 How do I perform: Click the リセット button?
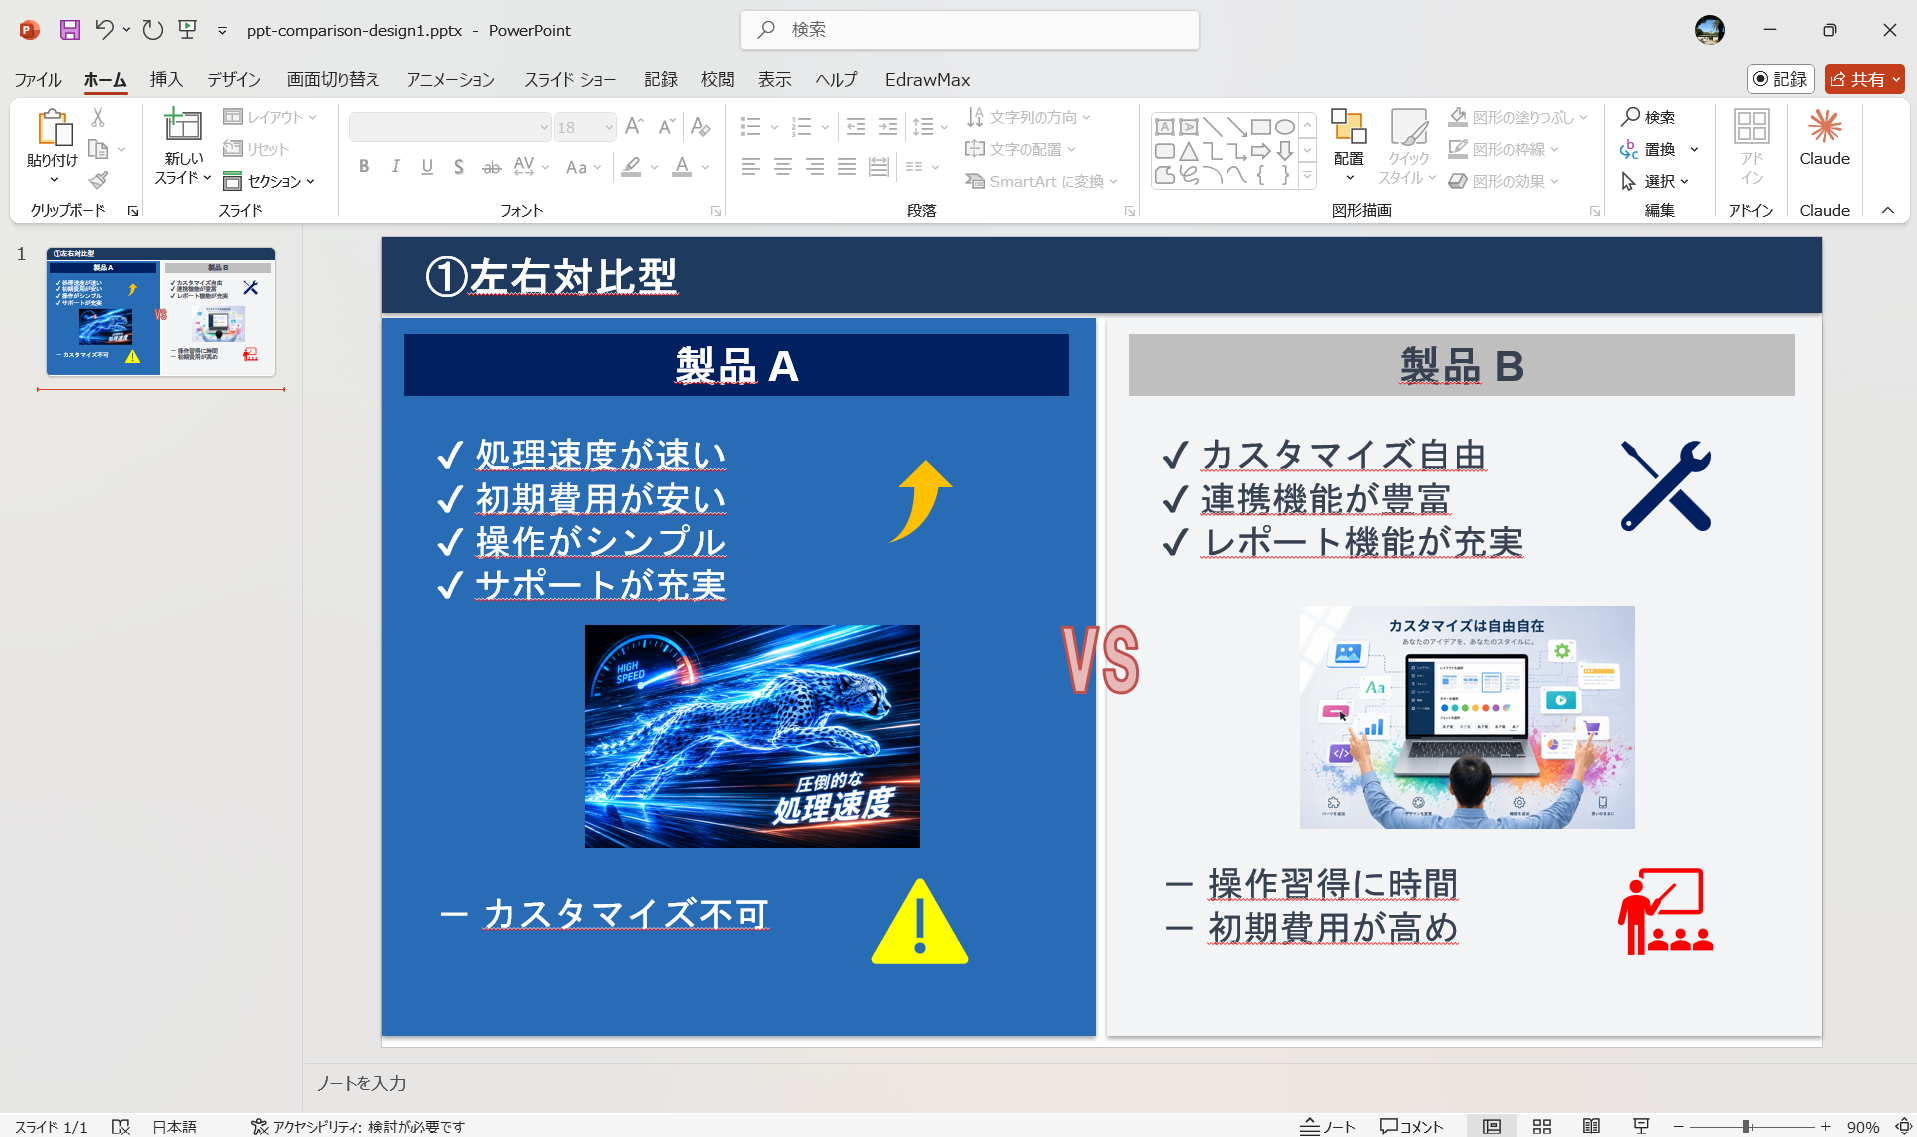[x=256, y=149]
